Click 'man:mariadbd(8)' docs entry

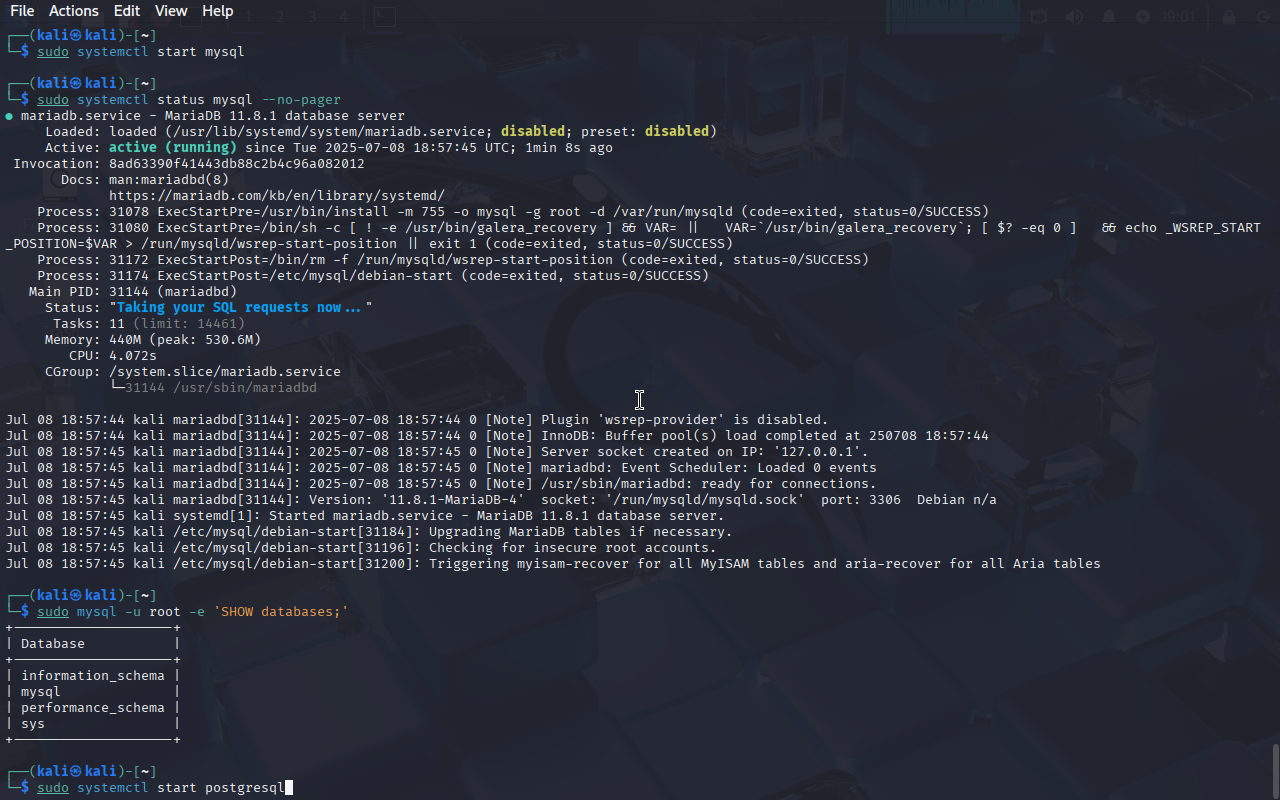[x=169, y=180]
